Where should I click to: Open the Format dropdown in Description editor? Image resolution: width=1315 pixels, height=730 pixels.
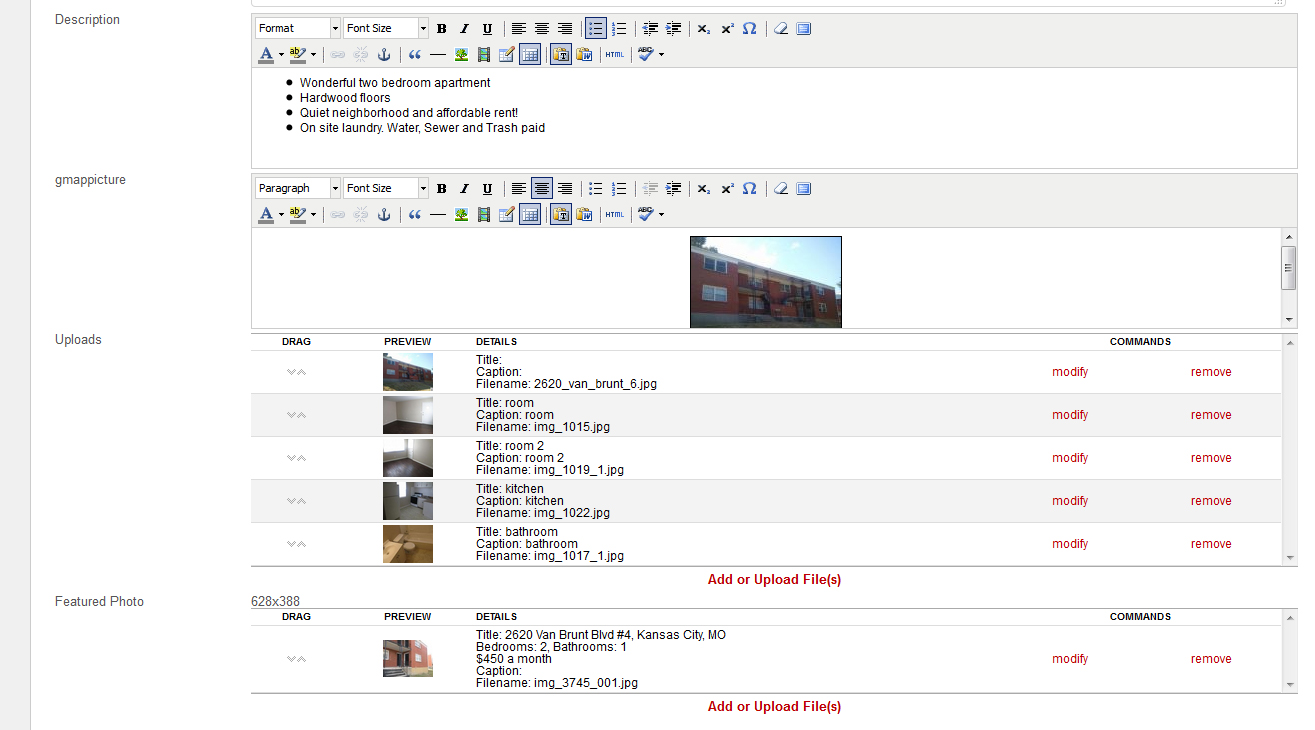pos(297,29)
